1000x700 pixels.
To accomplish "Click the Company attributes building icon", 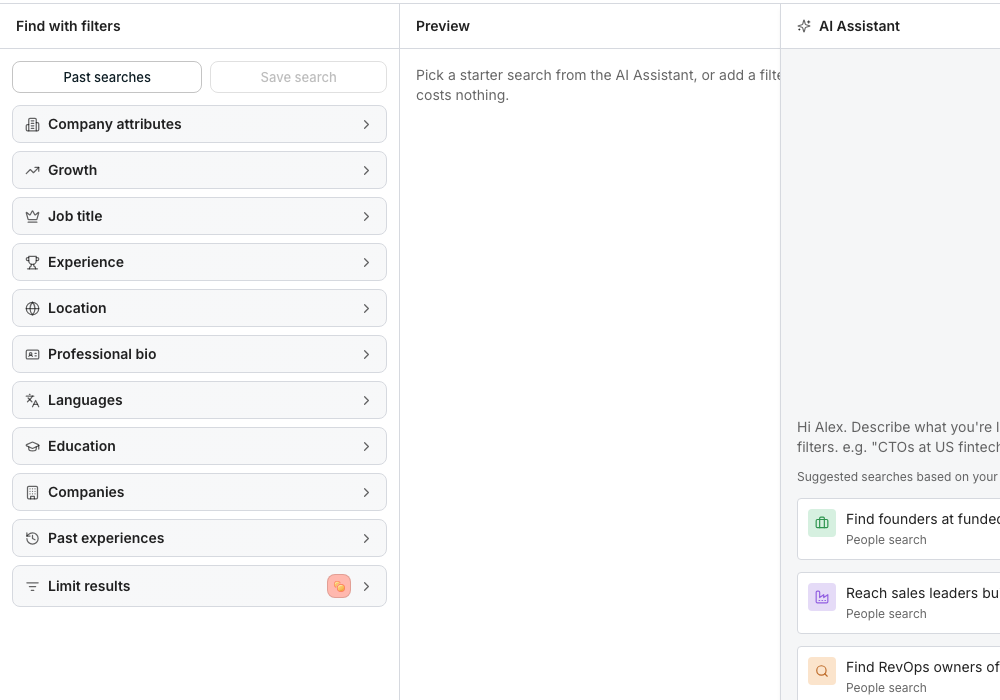I will 33,124.
